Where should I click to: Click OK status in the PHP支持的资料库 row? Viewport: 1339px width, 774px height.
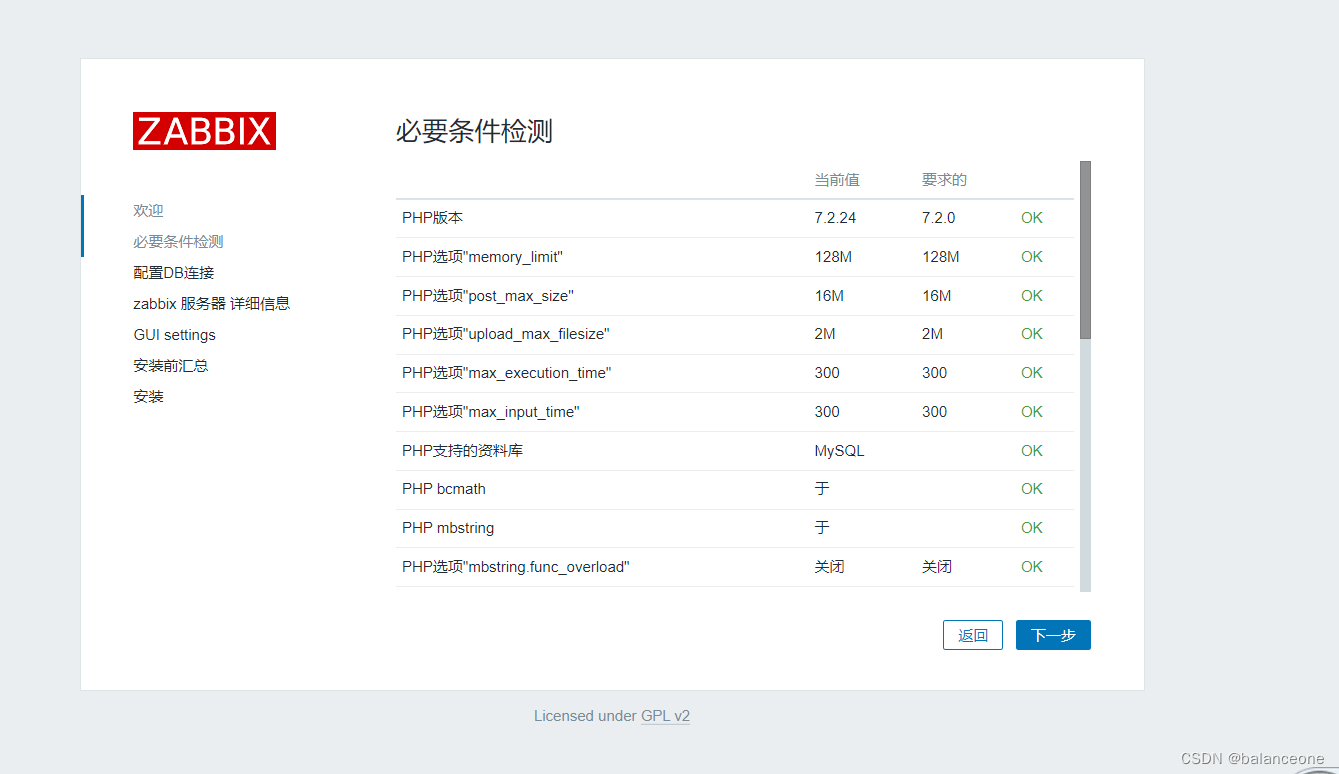tap(1032, 451)
